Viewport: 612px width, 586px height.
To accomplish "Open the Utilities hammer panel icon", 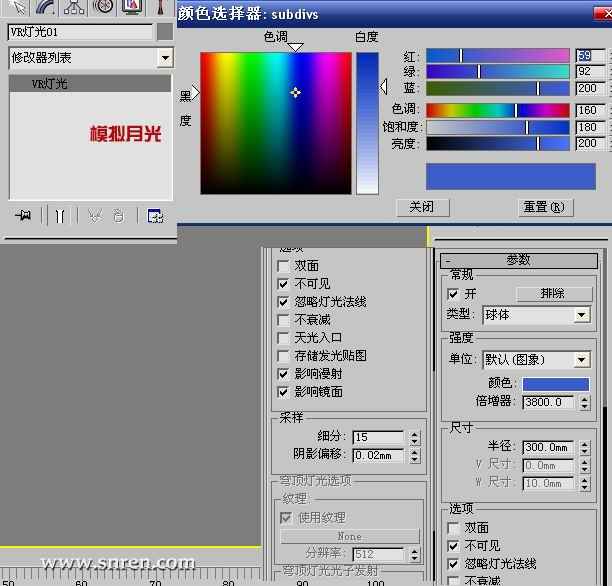I will 160,7.
